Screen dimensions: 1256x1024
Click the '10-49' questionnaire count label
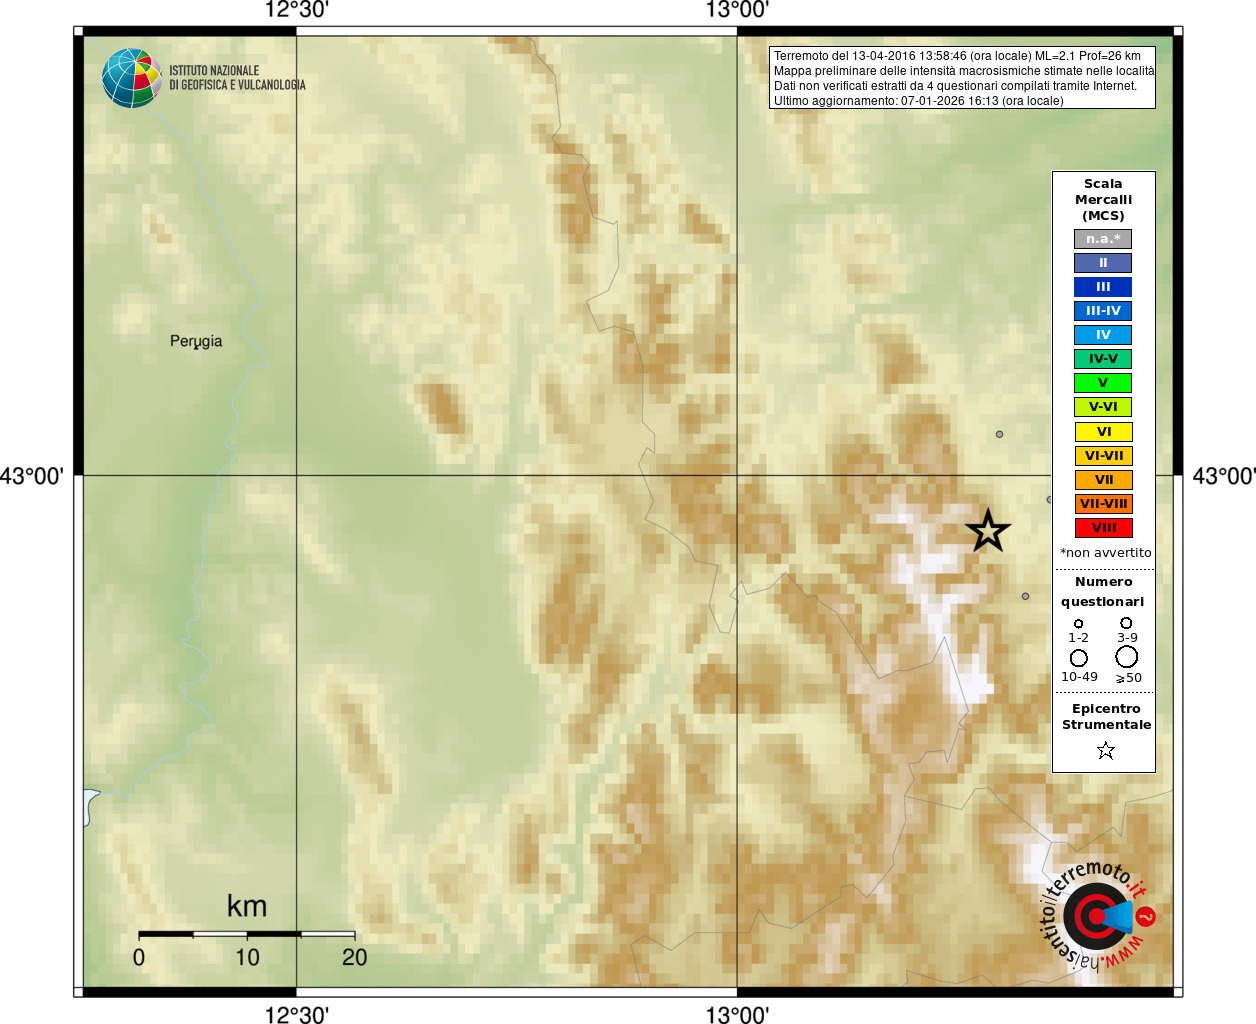1079,677
